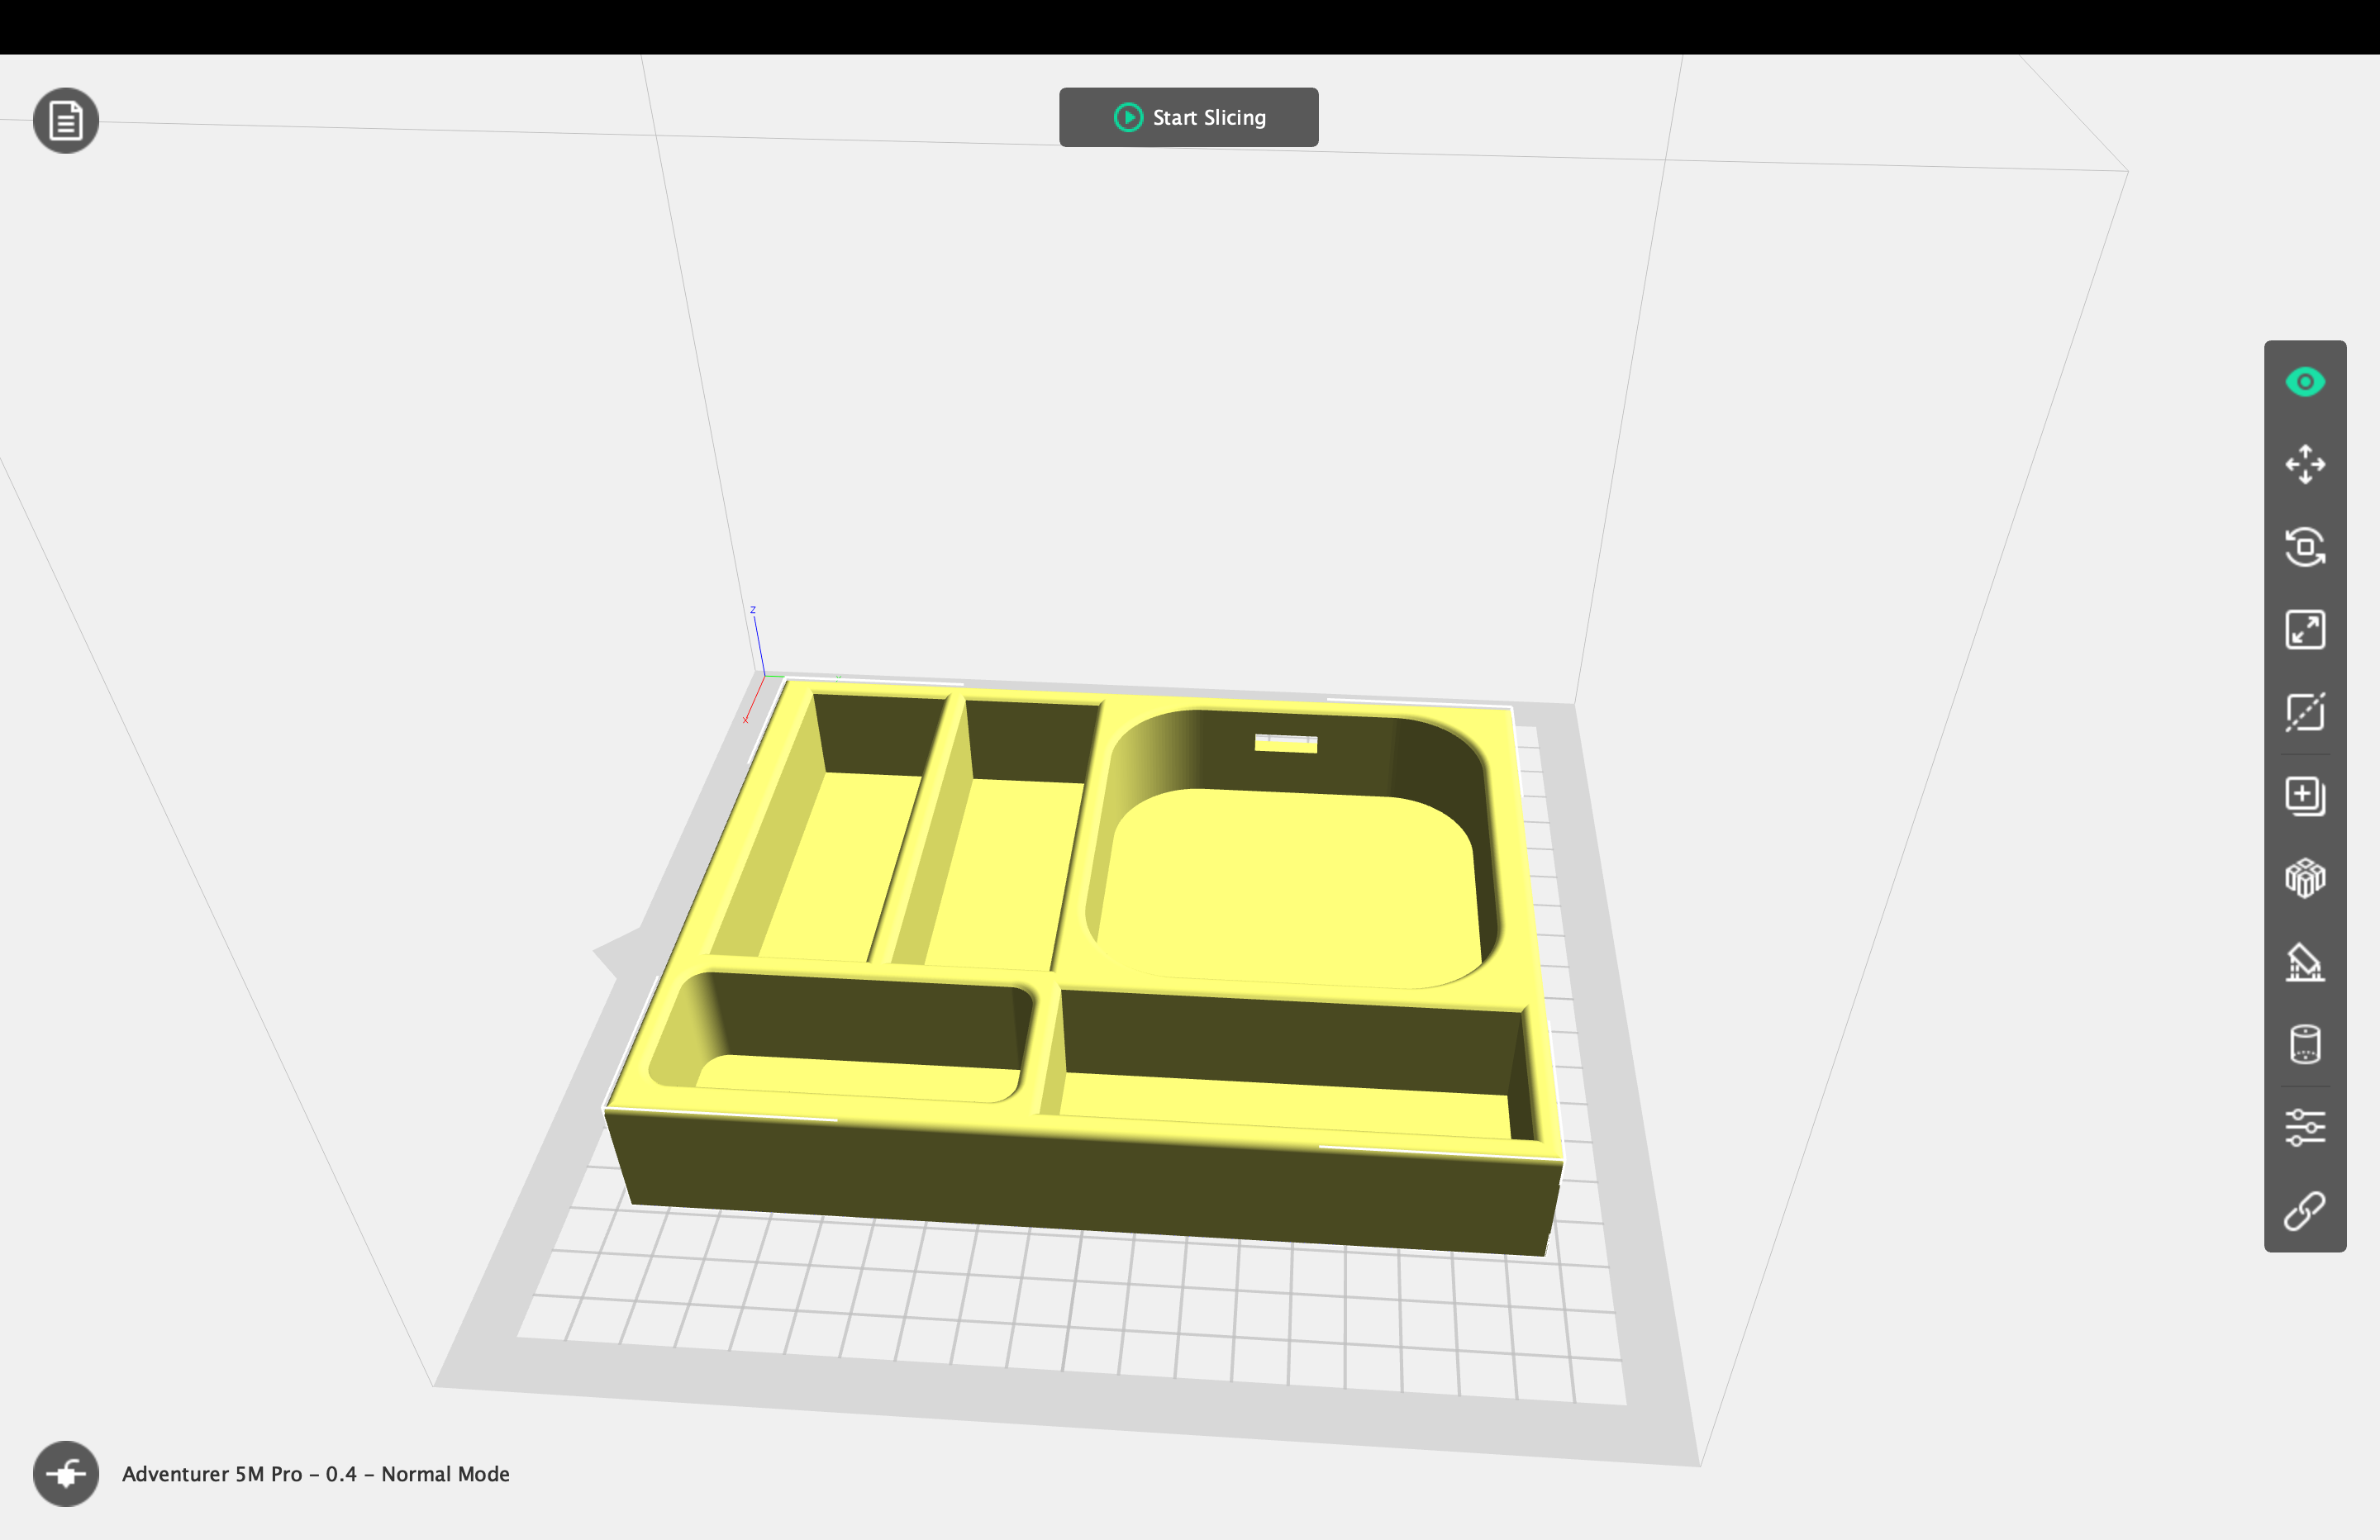Toggle the View eye tool
Viewport: 2380px width, 1540px height.
(x=2305, y=382)
